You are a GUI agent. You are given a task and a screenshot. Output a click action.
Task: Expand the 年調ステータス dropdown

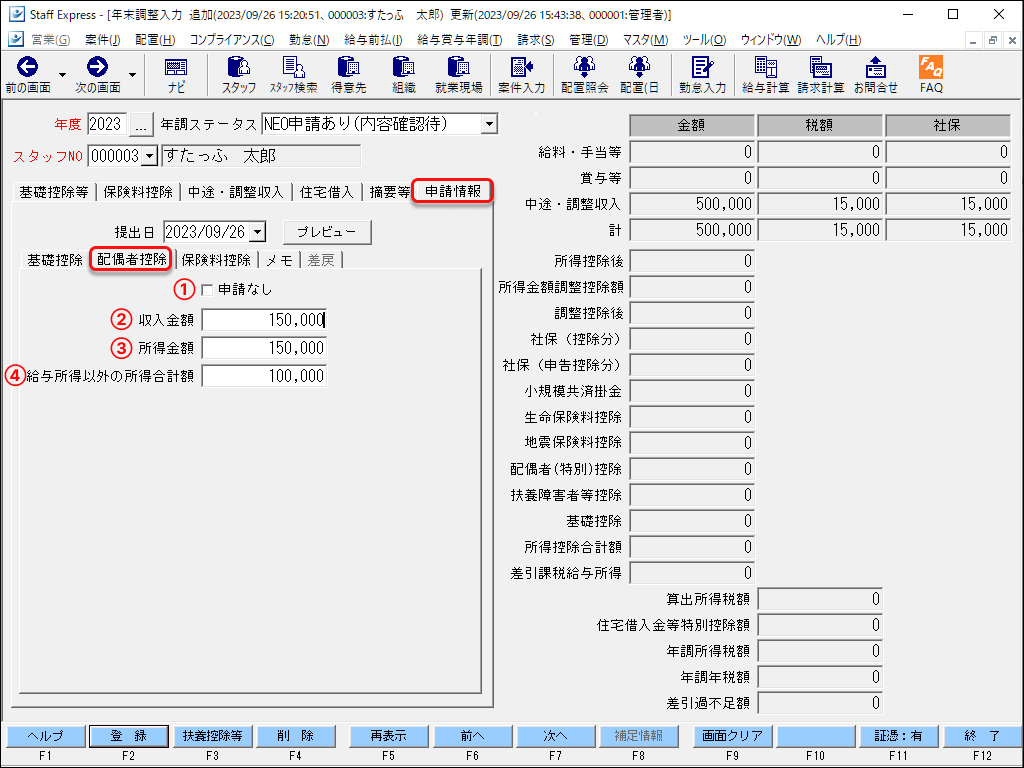[x=488, y=124]
